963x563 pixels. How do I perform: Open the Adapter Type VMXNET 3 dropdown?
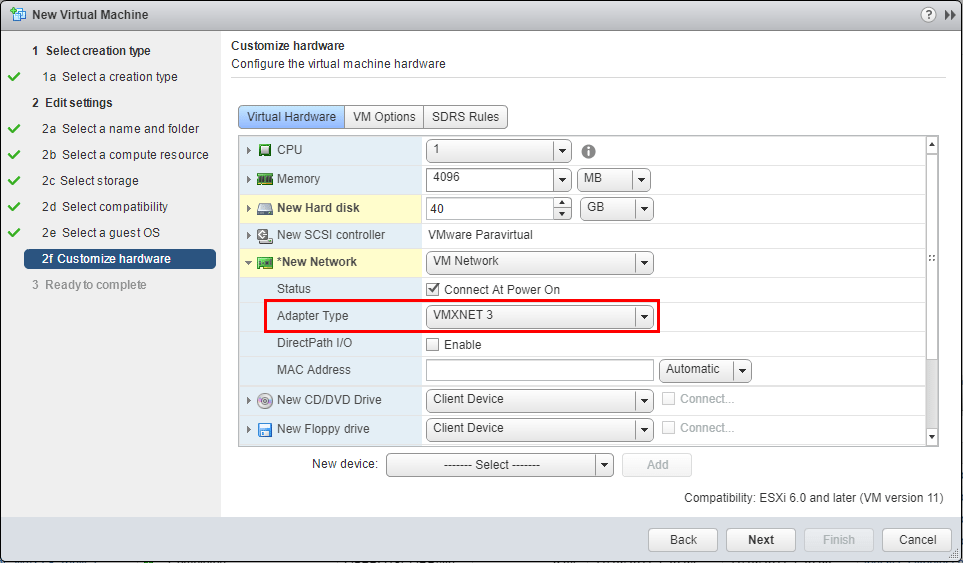[x=645, y=317]
